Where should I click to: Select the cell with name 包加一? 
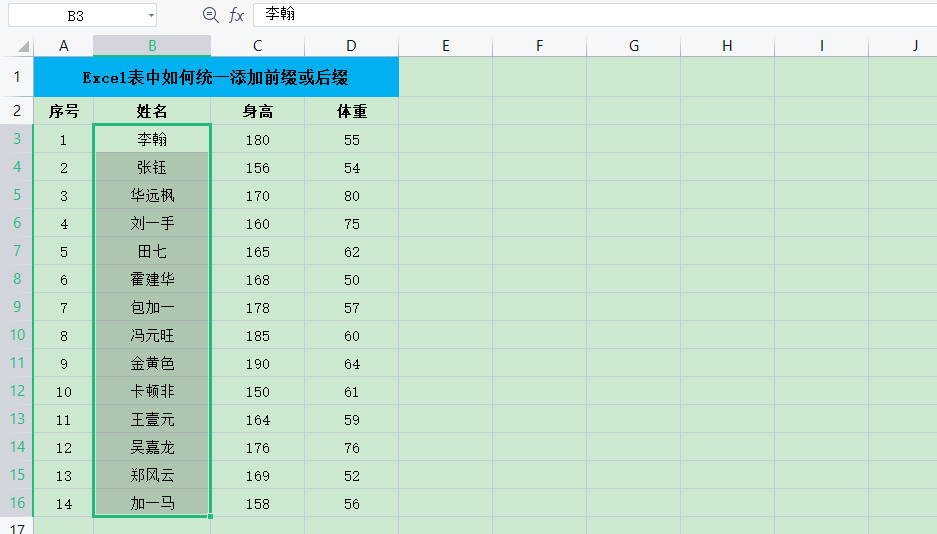[152, 308]
